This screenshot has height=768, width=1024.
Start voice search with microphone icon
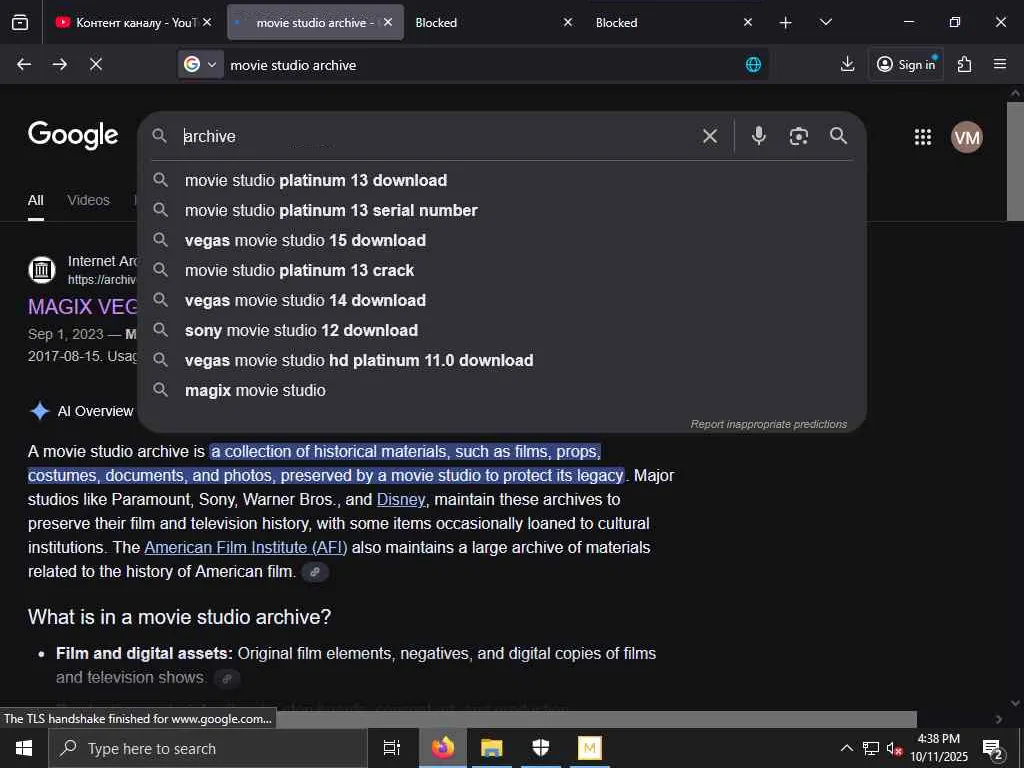pyautogui.click(x=758, y=136)
